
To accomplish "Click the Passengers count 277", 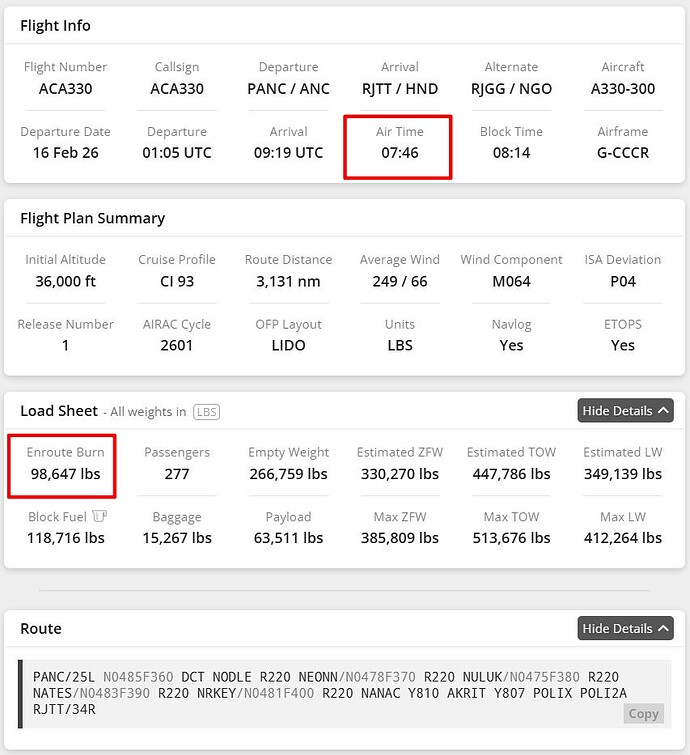I will coord(177,474).
